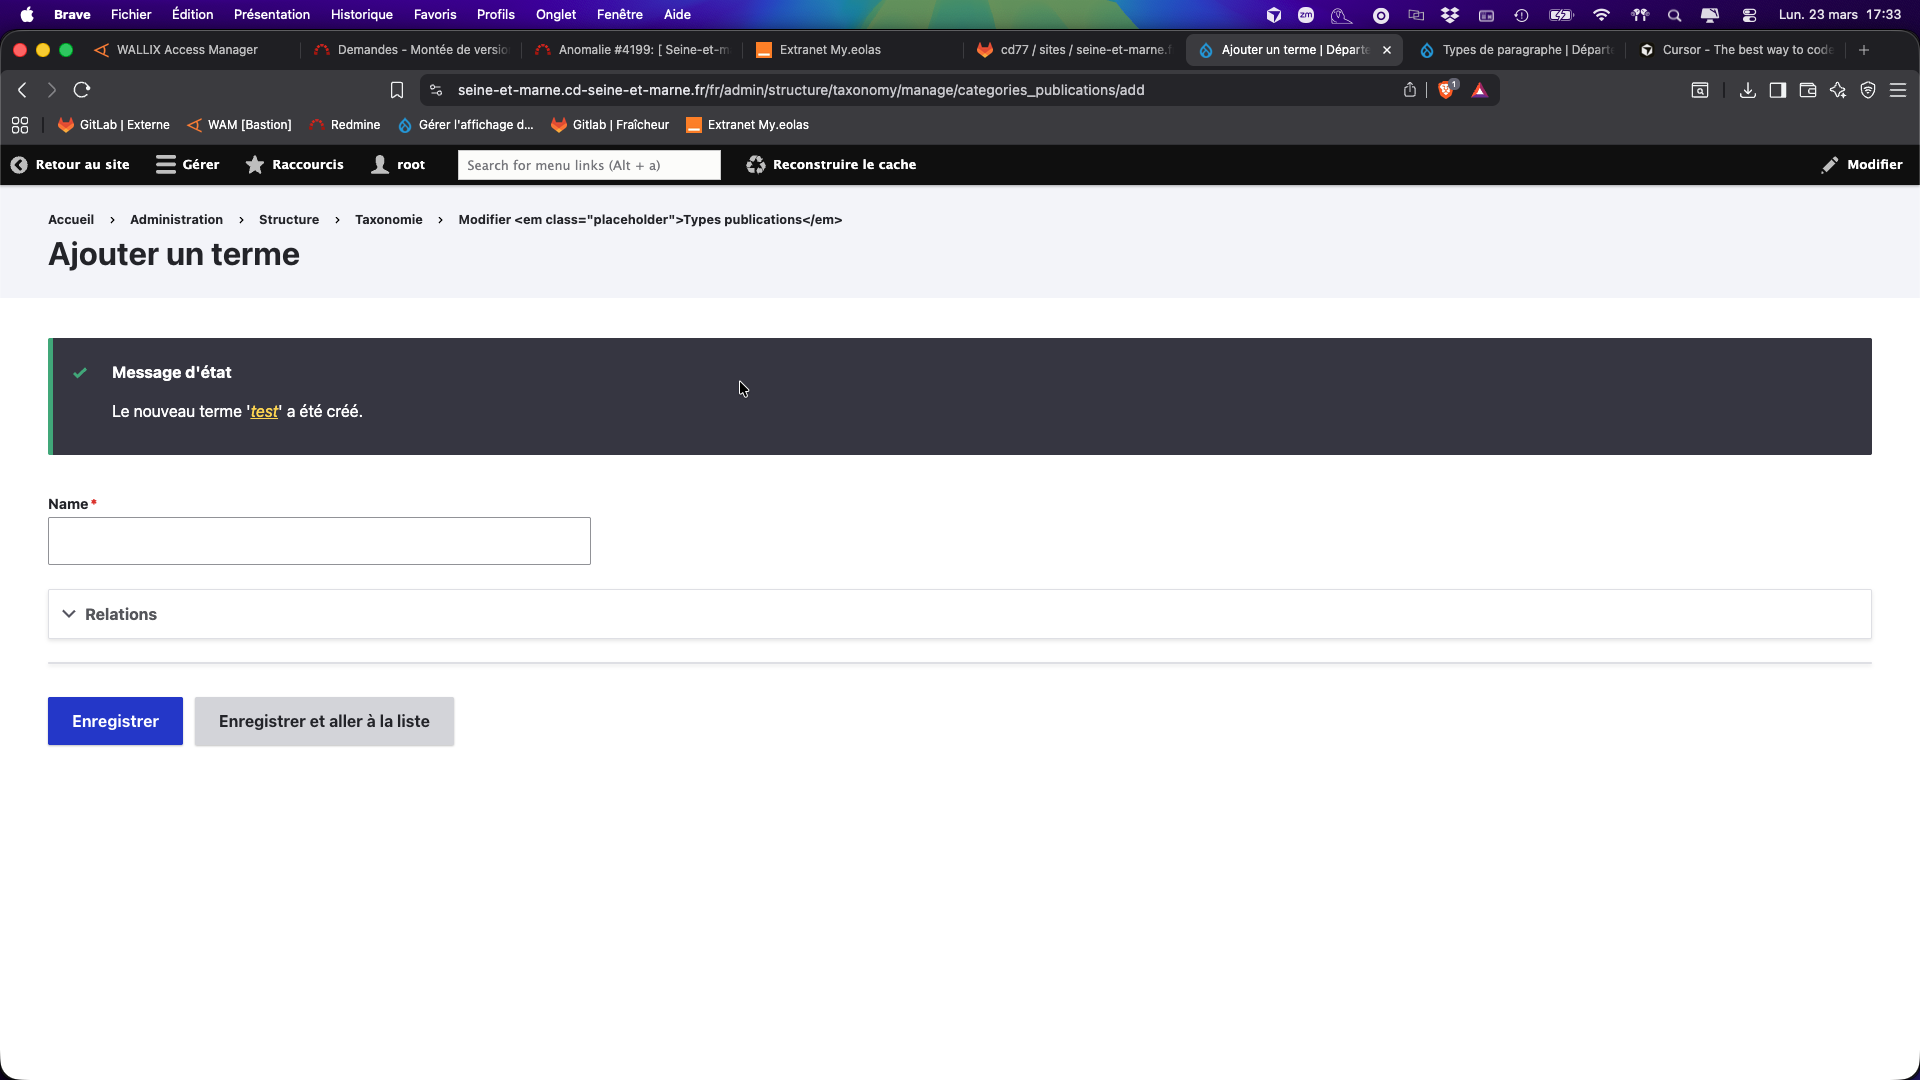Click Reconstruire le cache toolbar item
The height and width of the screenshot is (1080, 1920).
point(831,165)
